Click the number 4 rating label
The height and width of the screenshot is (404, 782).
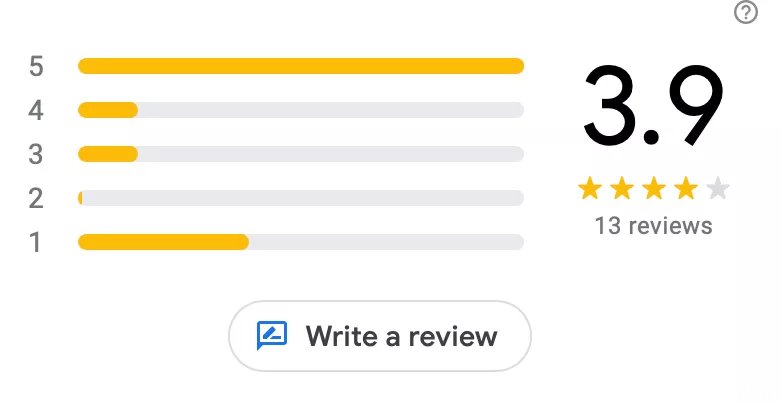point(36,110)
